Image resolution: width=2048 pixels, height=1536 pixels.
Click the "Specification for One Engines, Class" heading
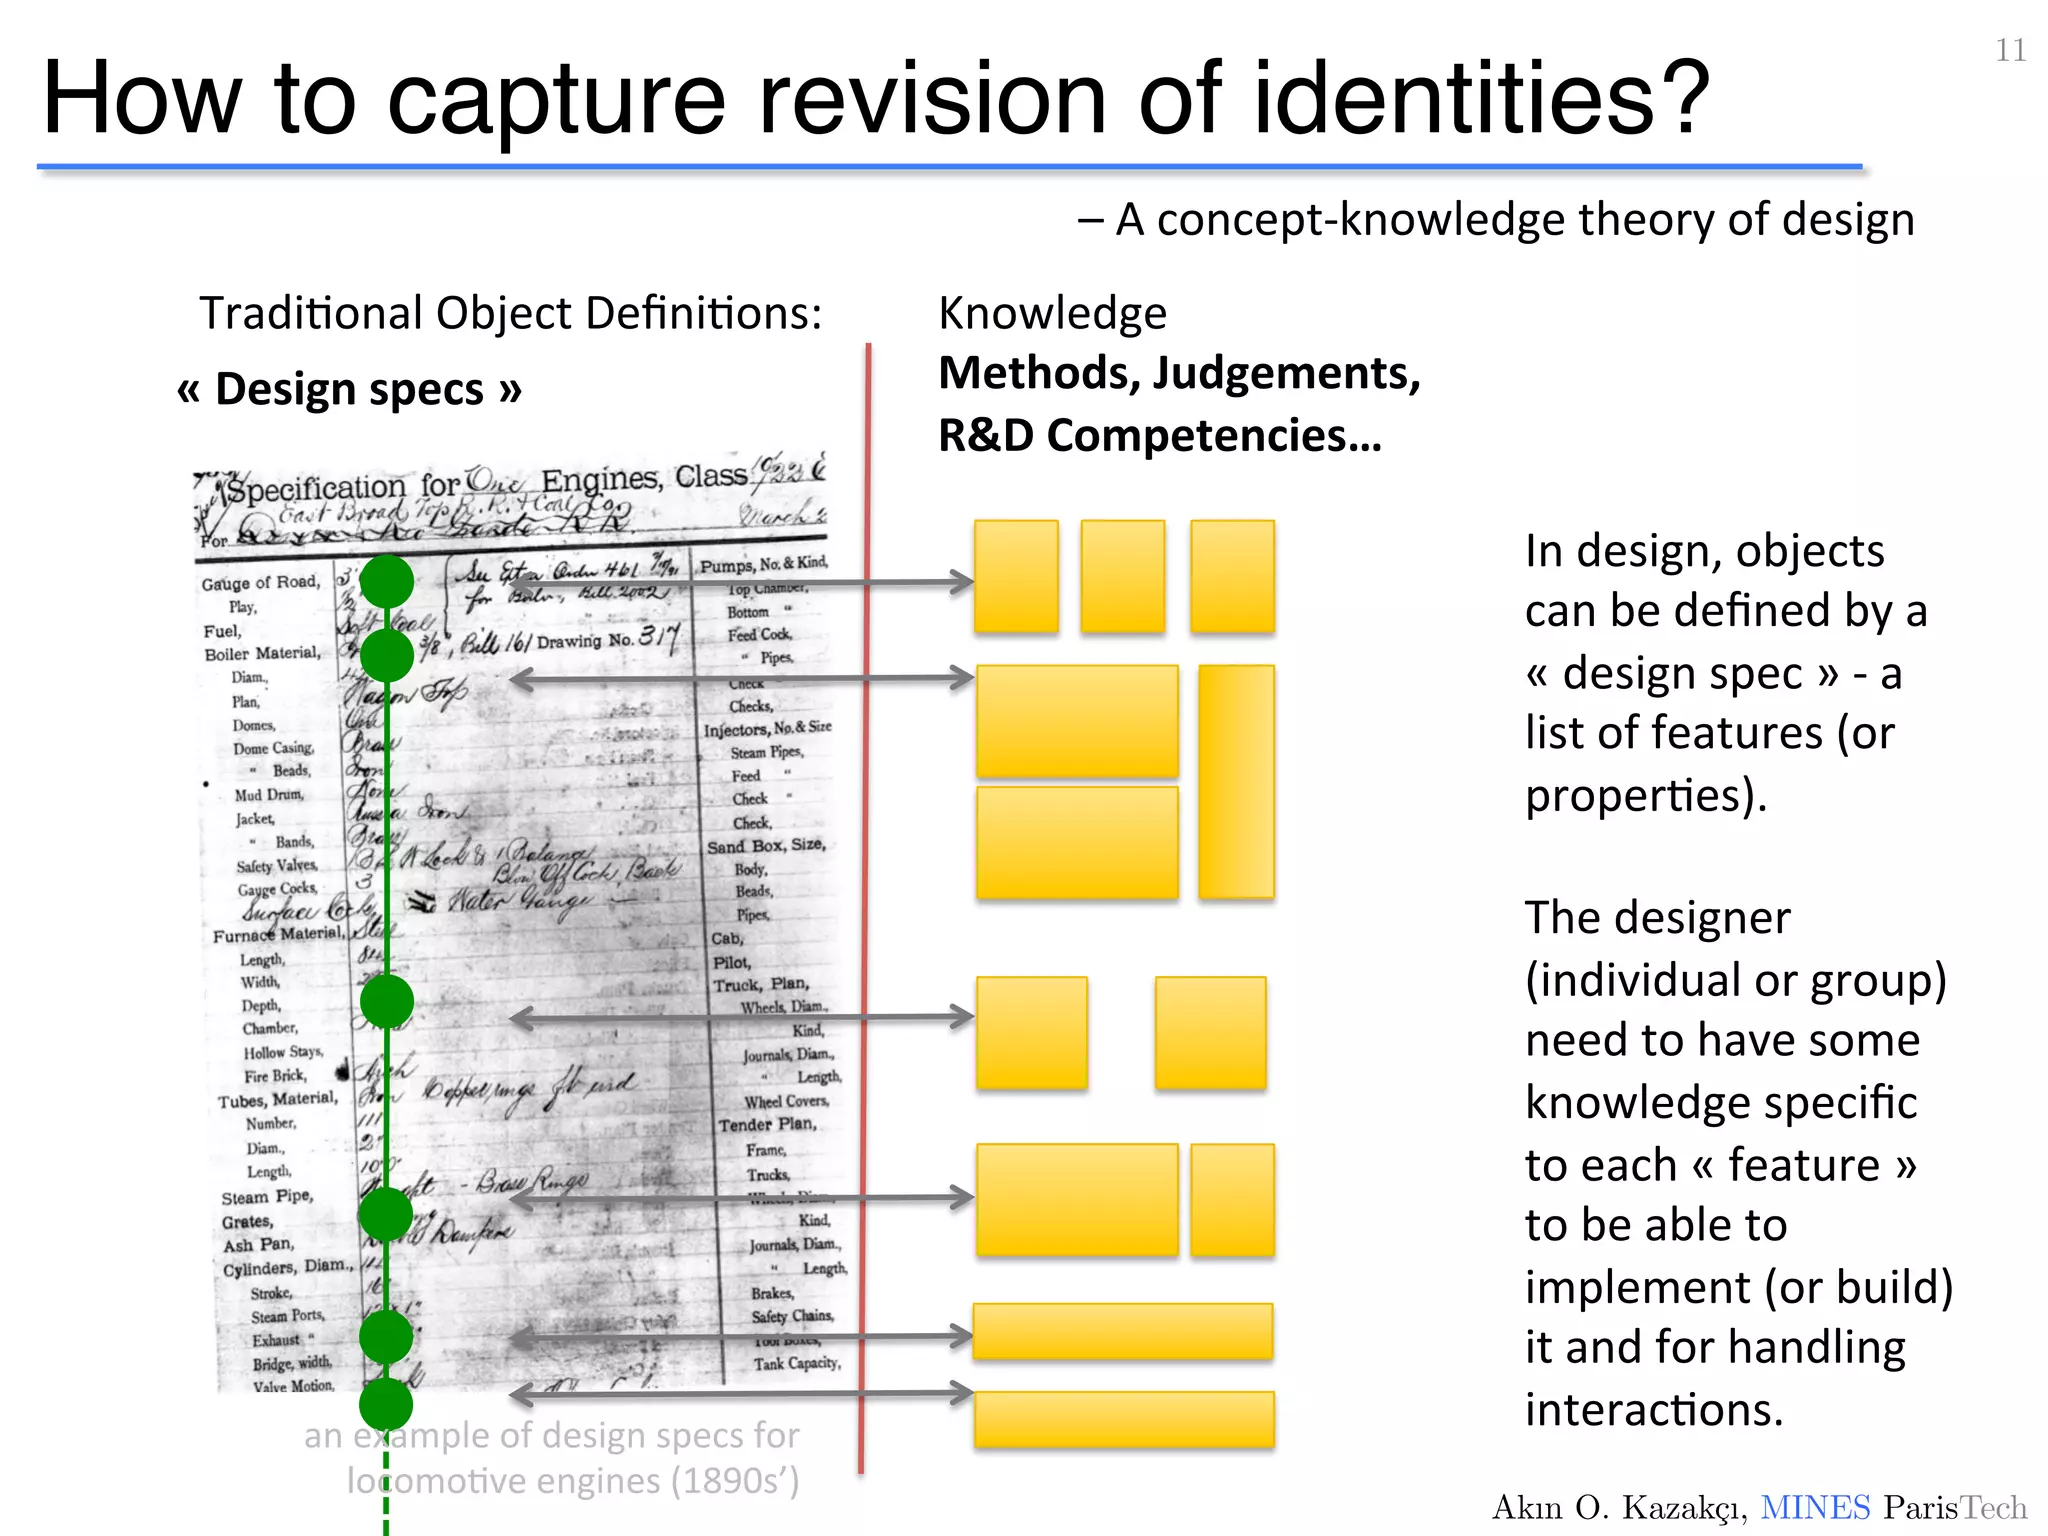pos(488,483)
